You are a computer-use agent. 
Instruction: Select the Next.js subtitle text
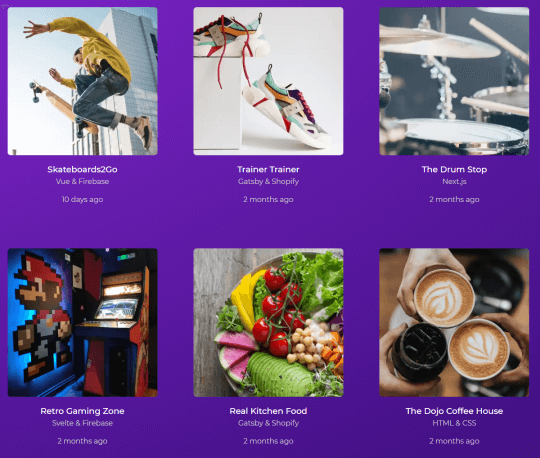click(454, 181)
